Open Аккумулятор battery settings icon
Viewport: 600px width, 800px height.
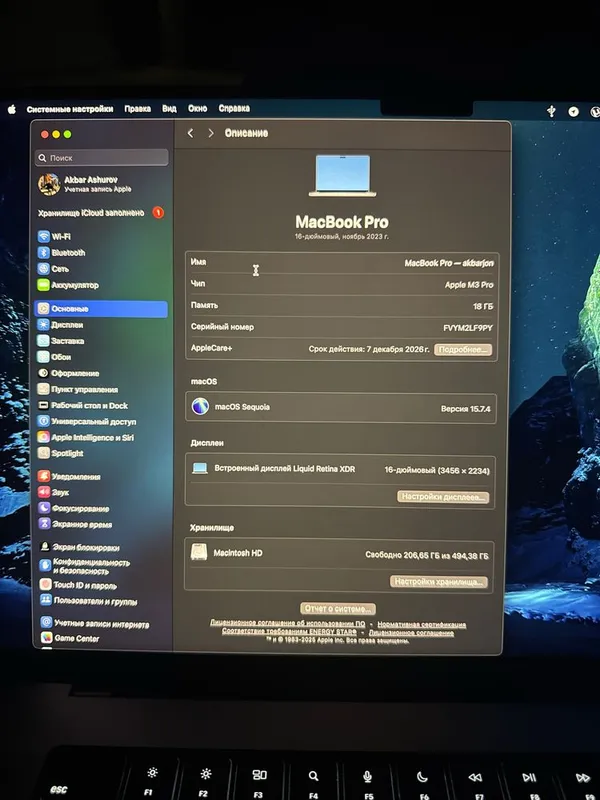click(x=43, y=285)
